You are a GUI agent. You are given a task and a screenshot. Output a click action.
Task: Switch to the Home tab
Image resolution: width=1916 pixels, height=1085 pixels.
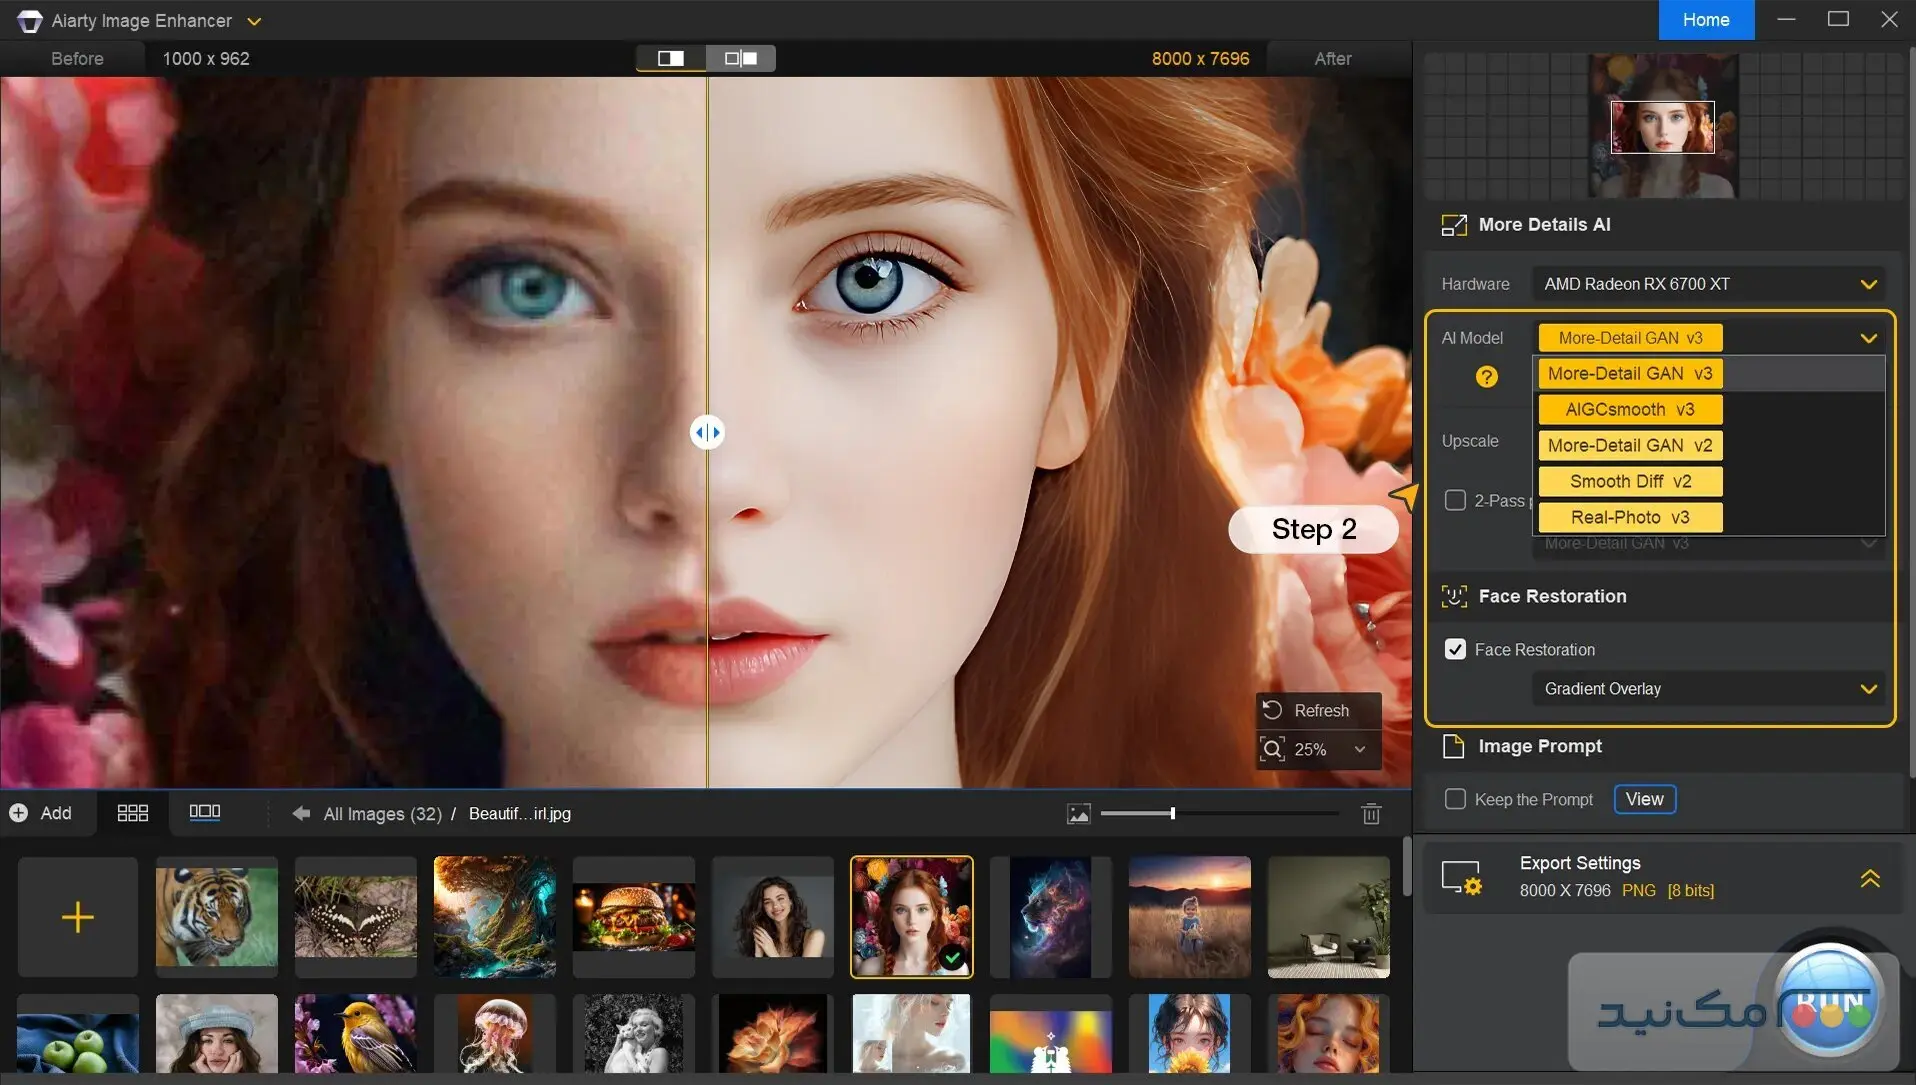[1705, 19]
